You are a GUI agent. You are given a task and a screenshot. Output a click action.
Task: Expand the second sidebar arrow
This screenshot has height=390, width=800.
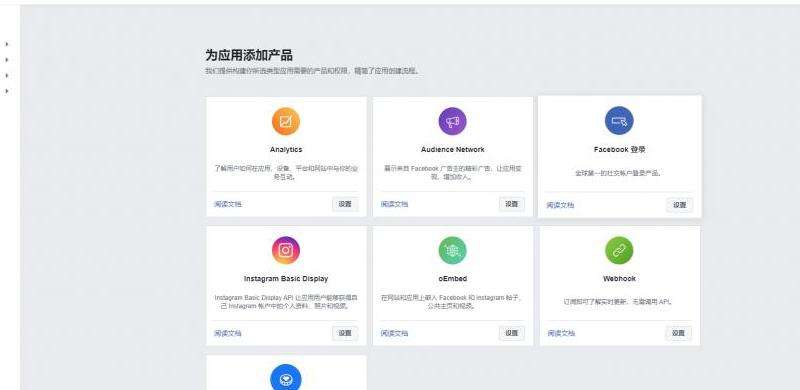point(7,60)
